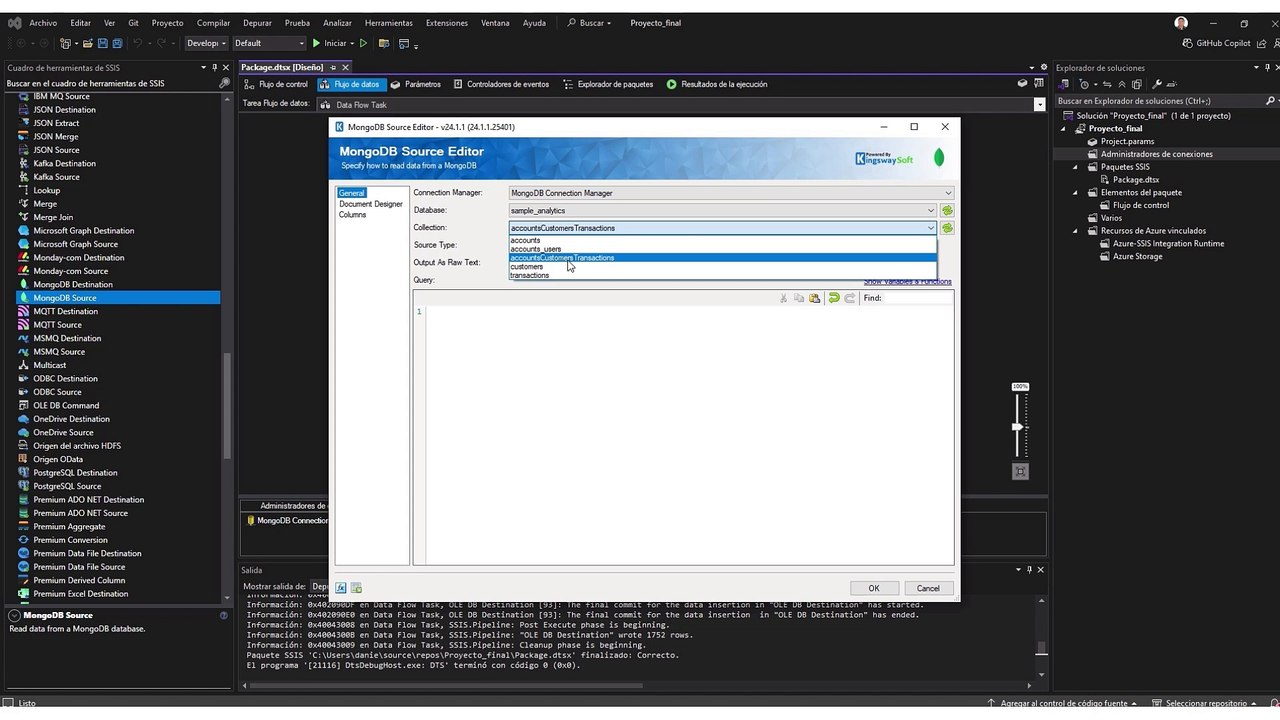This screenshot has height=720, width=1280.
Task: Click Show All Files icon in Solution Explorer
Action: point(1135,84)
